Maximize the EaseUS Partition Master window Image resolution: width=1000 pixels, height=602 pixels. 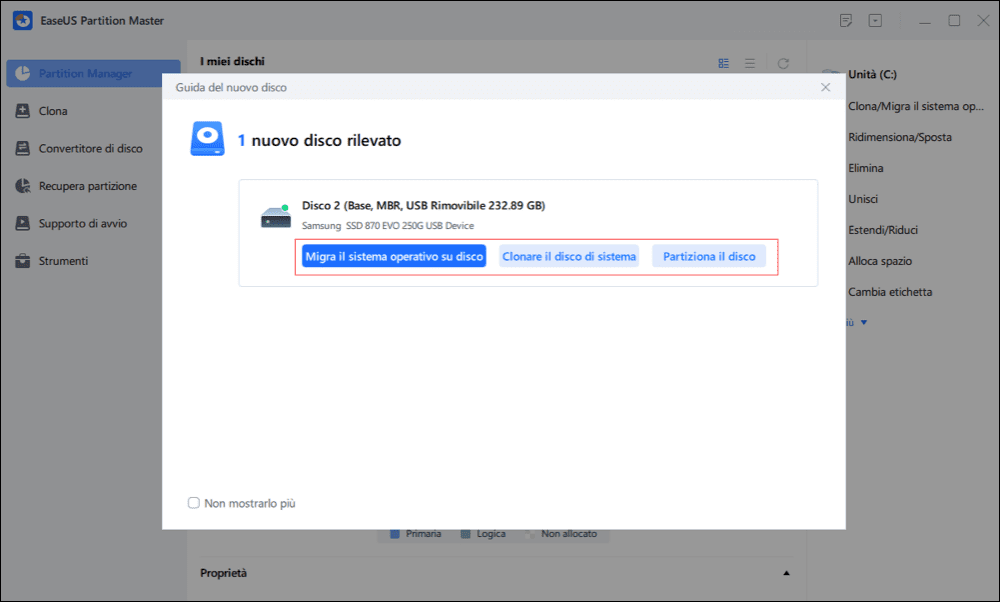(x=954, y=20)
